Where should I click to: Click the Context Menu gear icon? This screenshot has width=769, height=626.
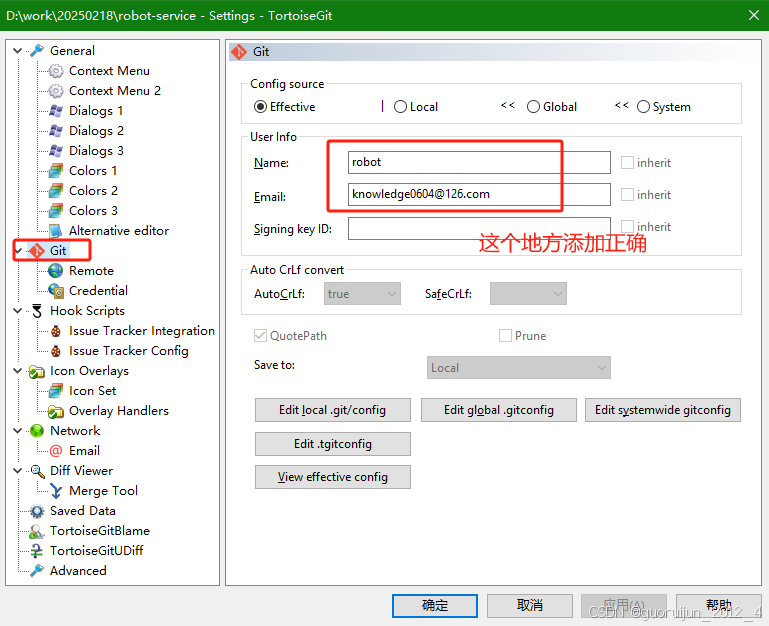[x=56, y=71]
